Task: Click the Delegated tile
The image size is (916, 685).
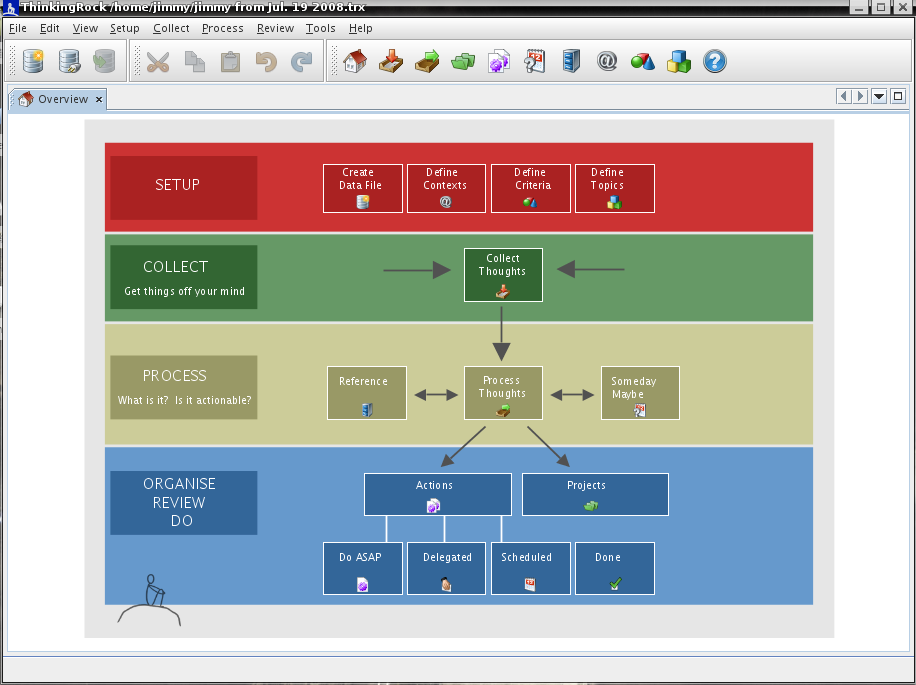Action: [x=446, y=568]
